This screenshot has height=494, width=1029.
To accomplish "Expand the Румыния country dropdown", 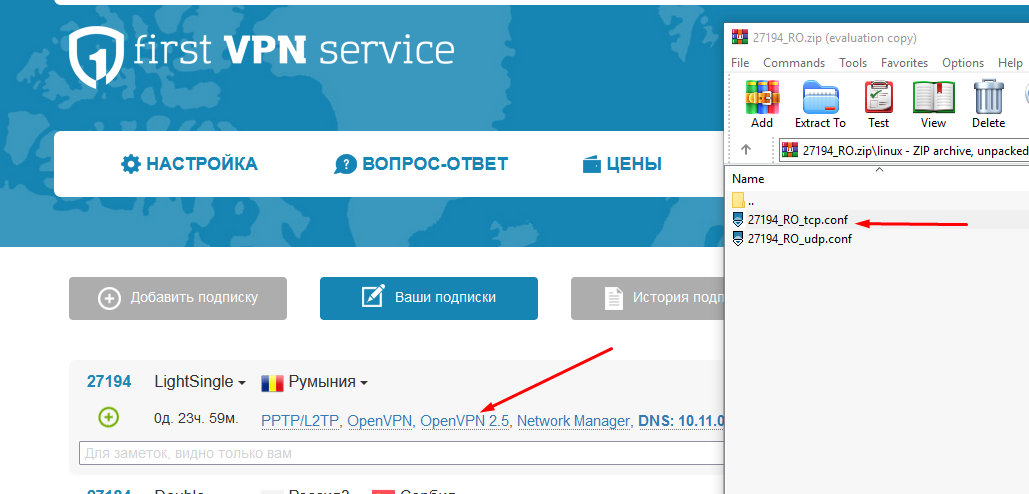I will click(x=315, y=382).
